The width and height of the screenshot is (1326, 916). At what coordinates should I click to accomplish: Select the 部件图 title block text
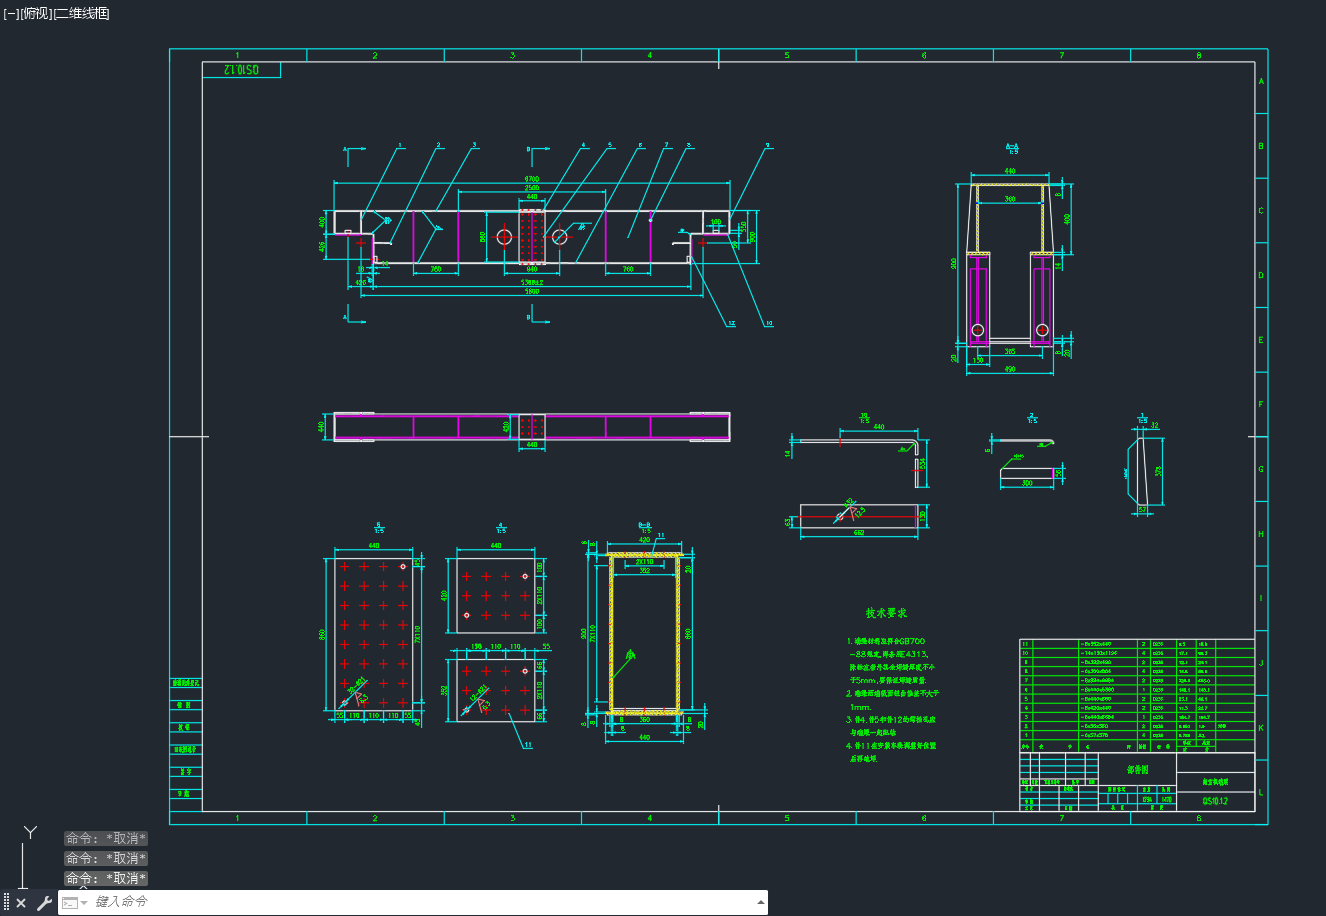coord(1138,770)
